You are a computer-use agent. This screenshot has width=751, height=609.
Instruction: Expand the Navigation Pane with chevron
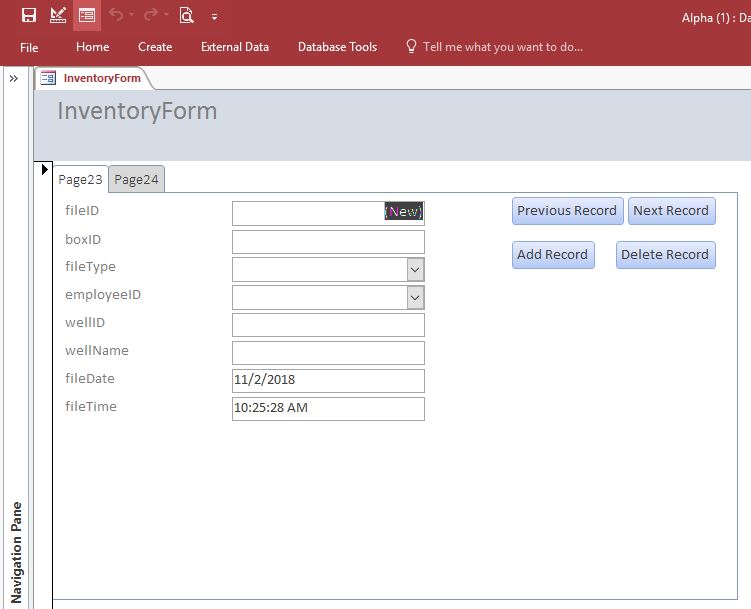[14, 78]
